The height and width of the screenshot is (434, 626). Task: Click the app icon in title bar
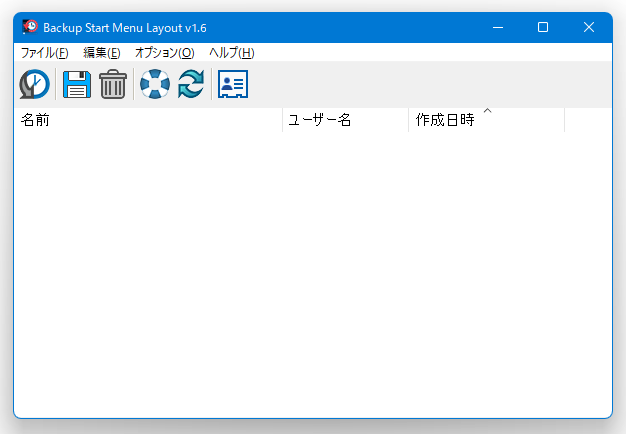(x=30, y=27)
